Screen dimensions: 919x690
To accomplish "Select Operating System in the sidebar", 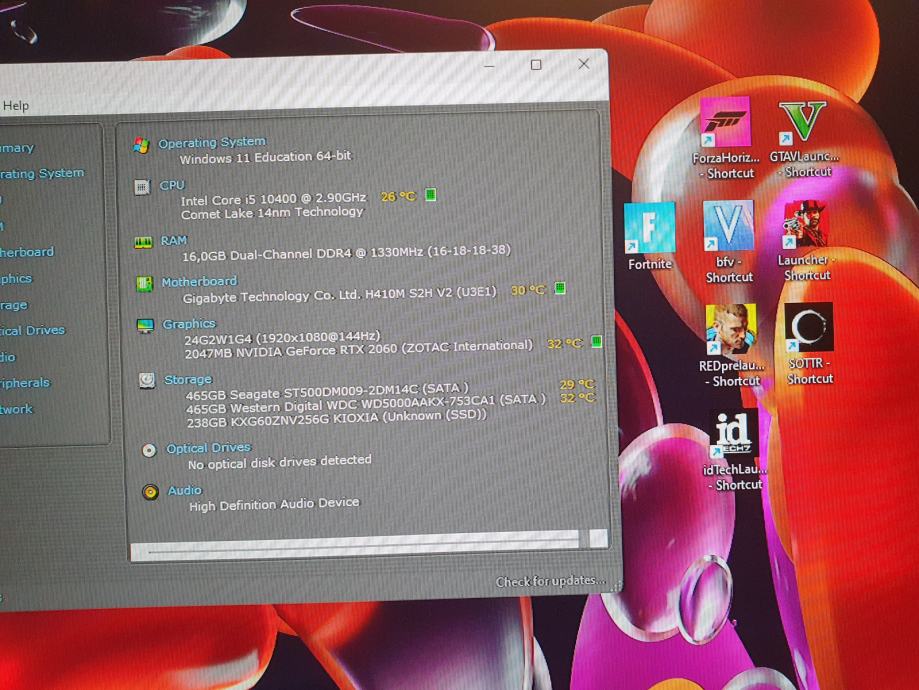I will click(x=42, y=174).
